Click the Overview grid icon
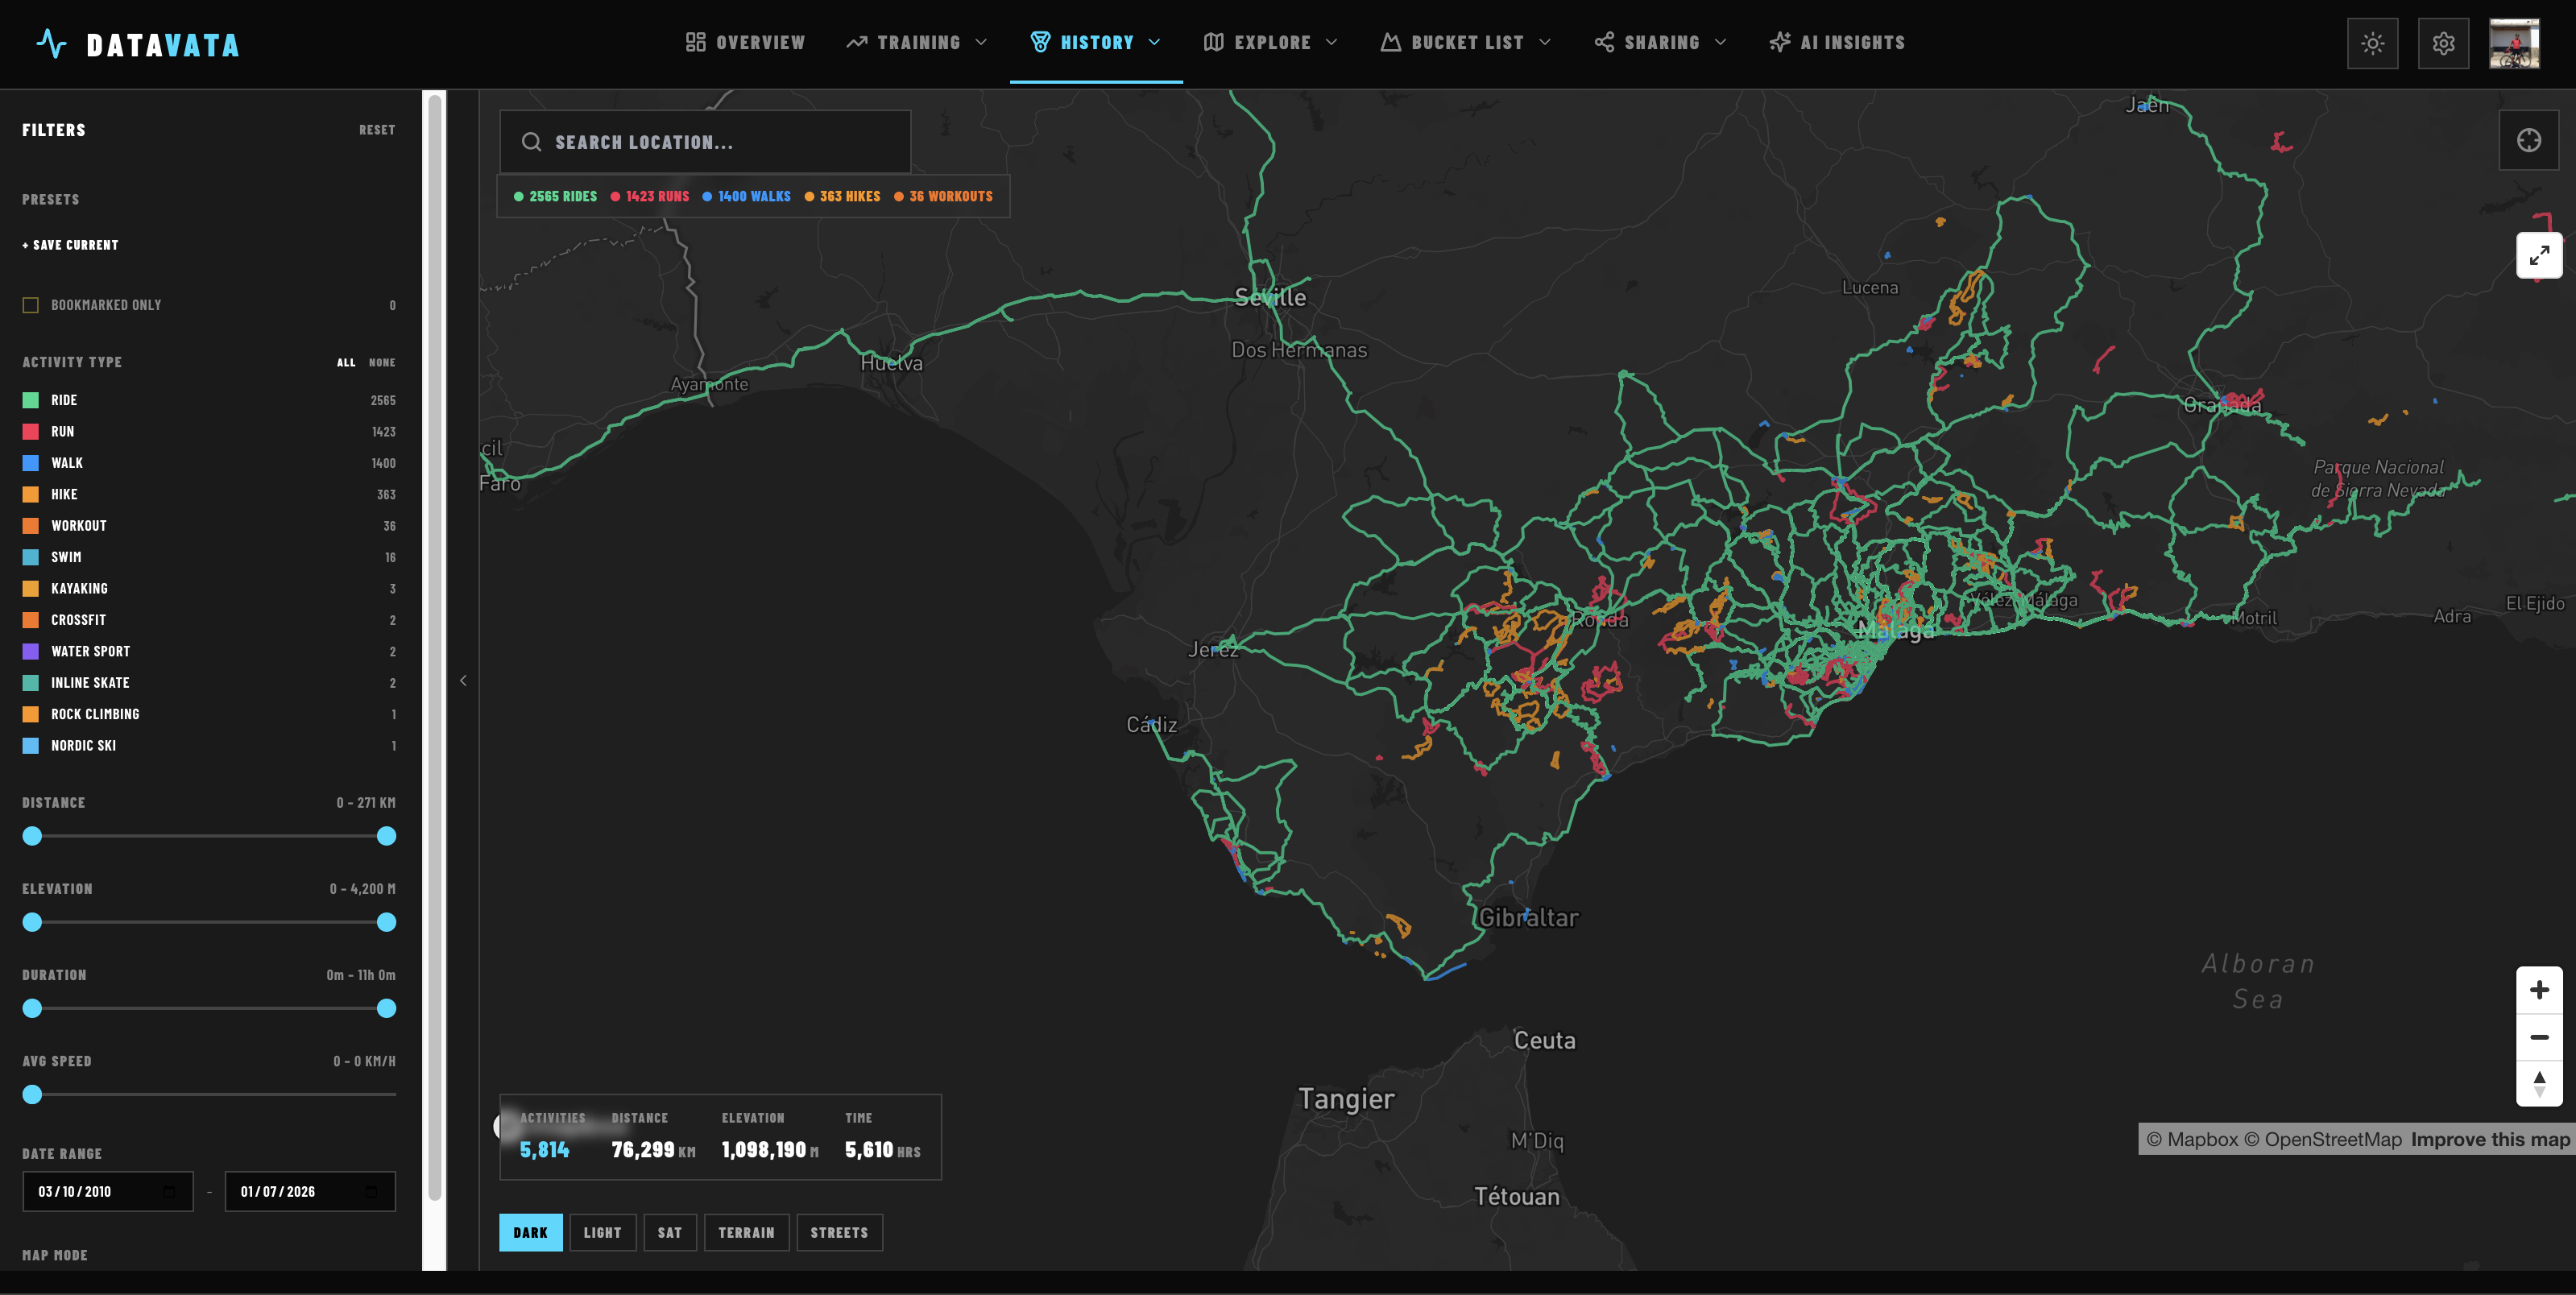Image resolution: width=2576 pixels, height=1295 pixels. tap(695, 42)
